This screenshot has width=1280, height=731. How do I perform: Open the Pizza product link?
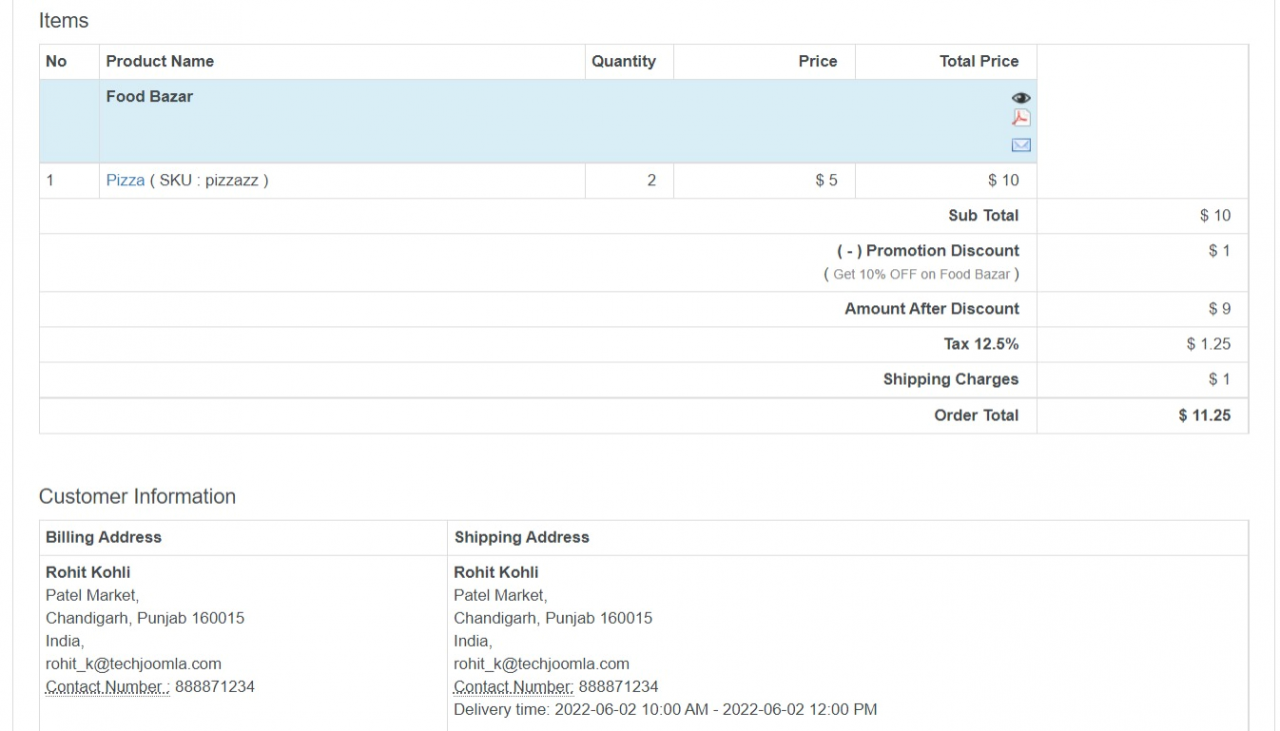(125, 181)
